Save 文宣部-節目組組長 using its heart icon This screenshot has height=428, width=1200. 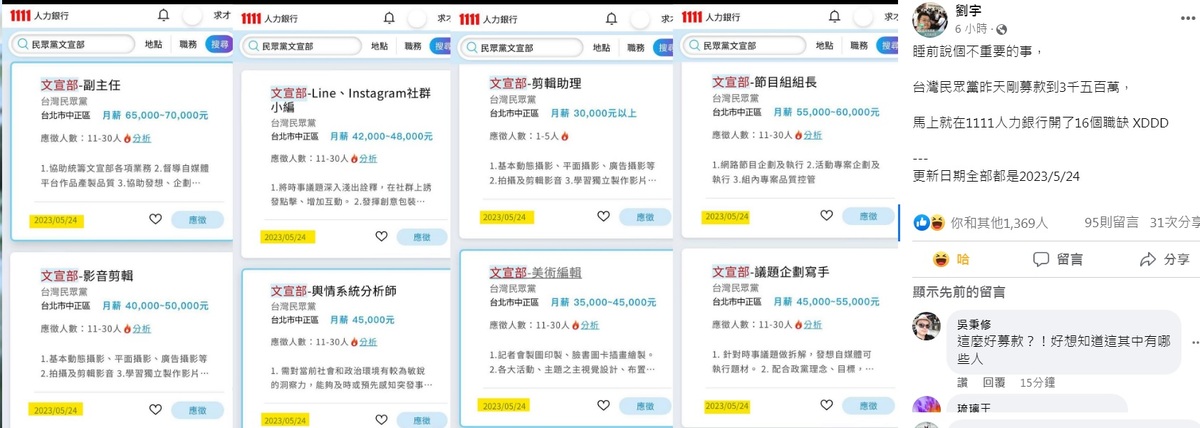pos(827,216)
